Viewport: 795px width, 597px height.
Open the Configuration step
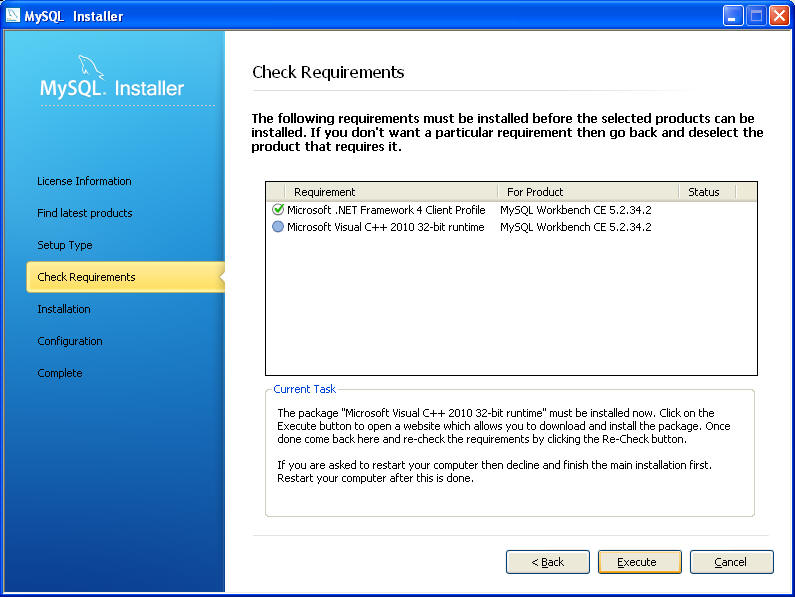tap(70, 341)
